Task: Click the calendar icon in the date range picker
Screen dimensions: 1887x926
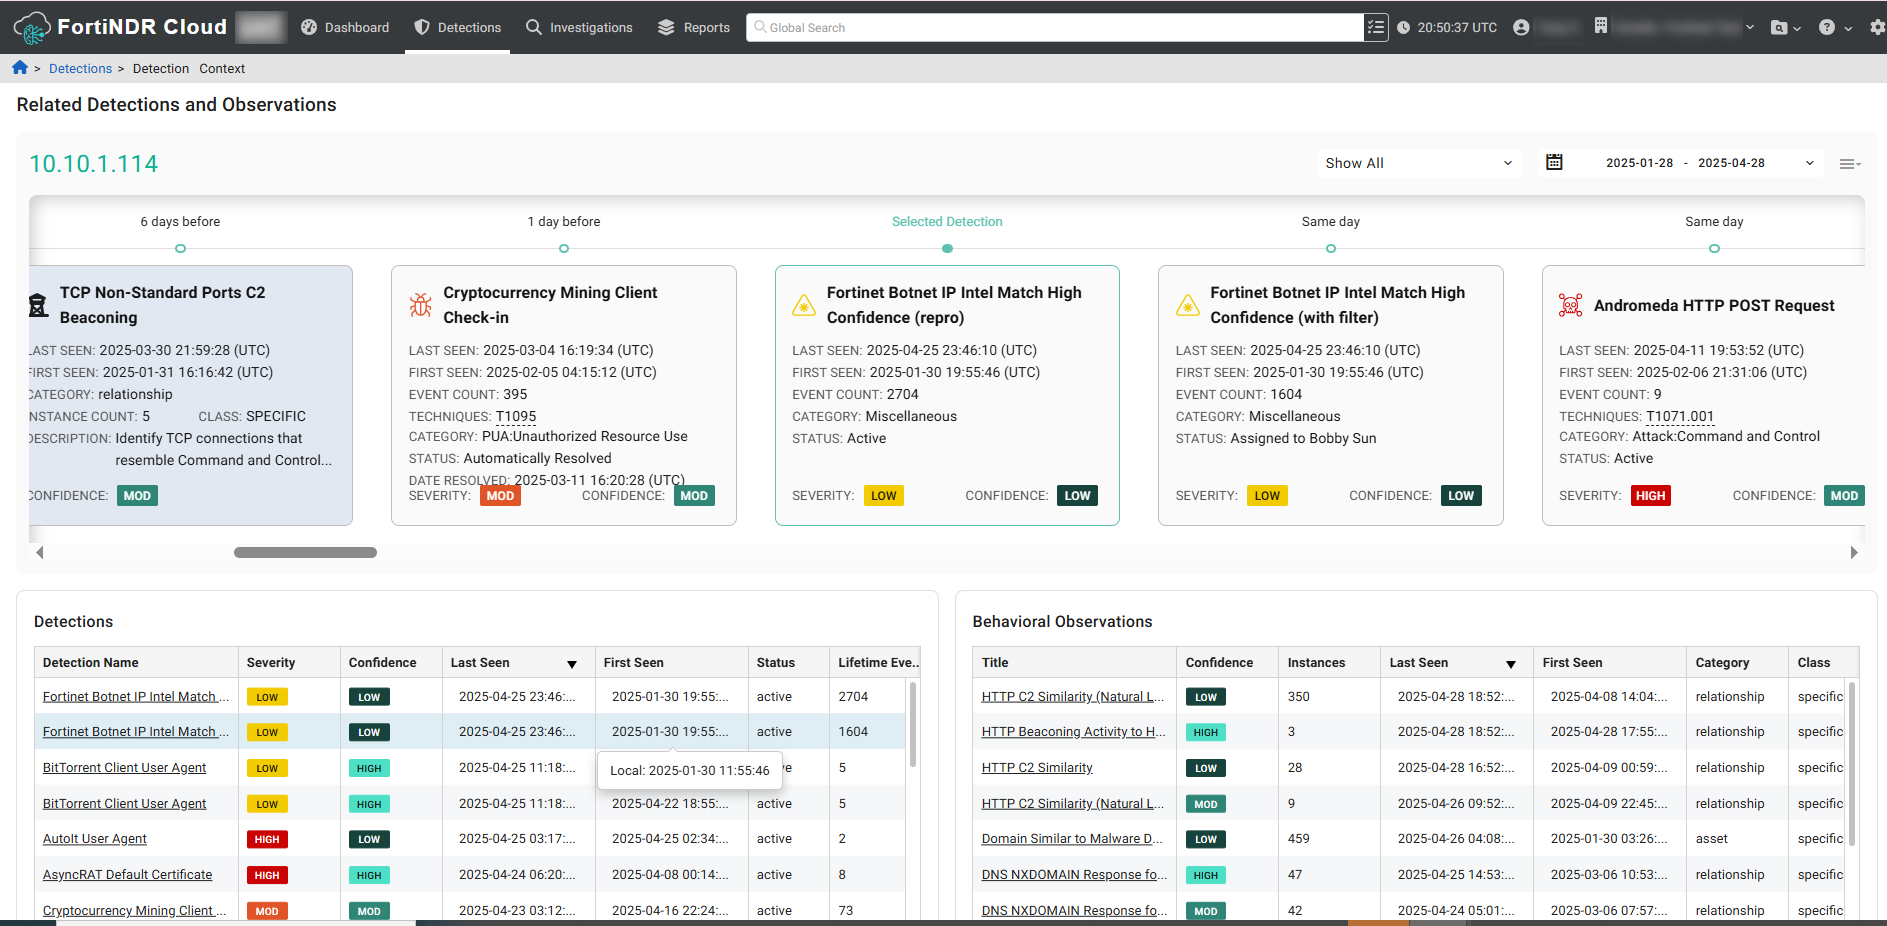Action: point(1554,162)
